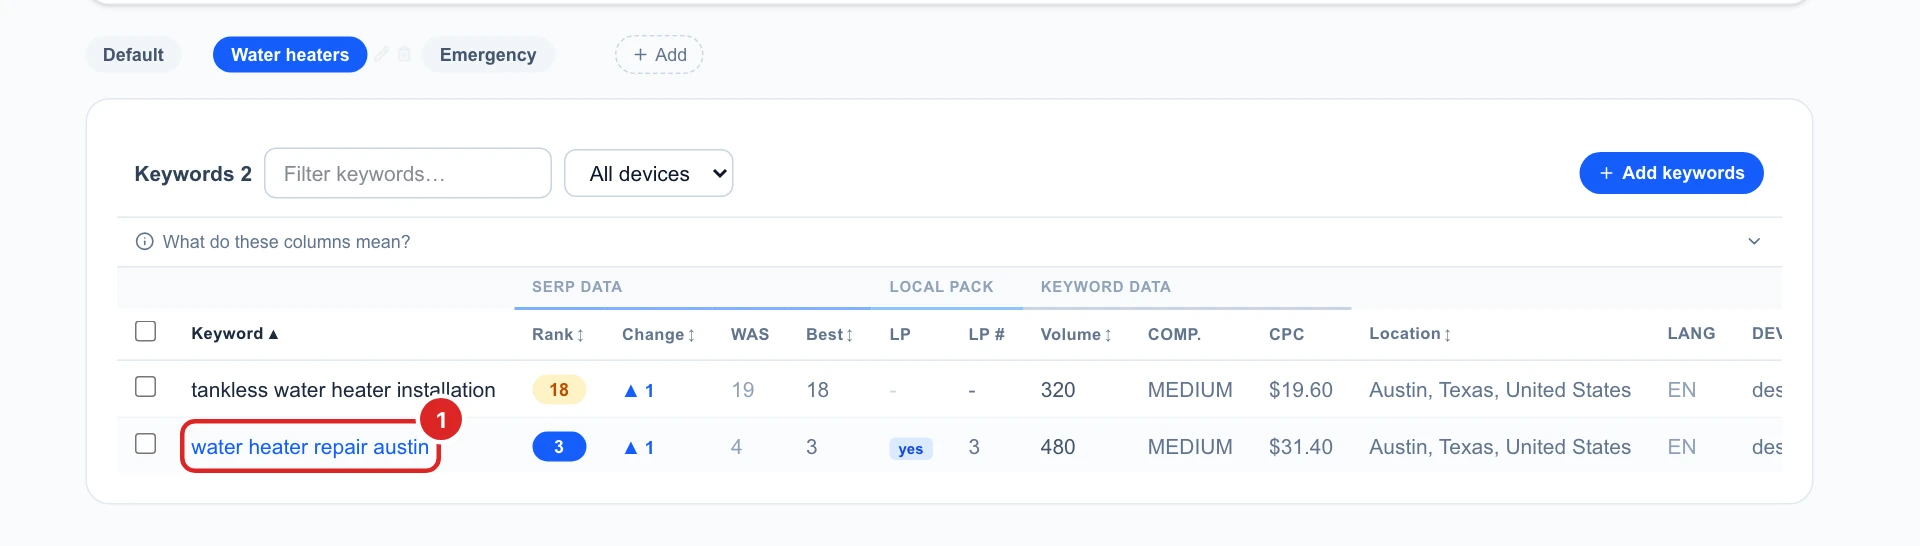Click the SERP DATA section label

tap(577, 287)
